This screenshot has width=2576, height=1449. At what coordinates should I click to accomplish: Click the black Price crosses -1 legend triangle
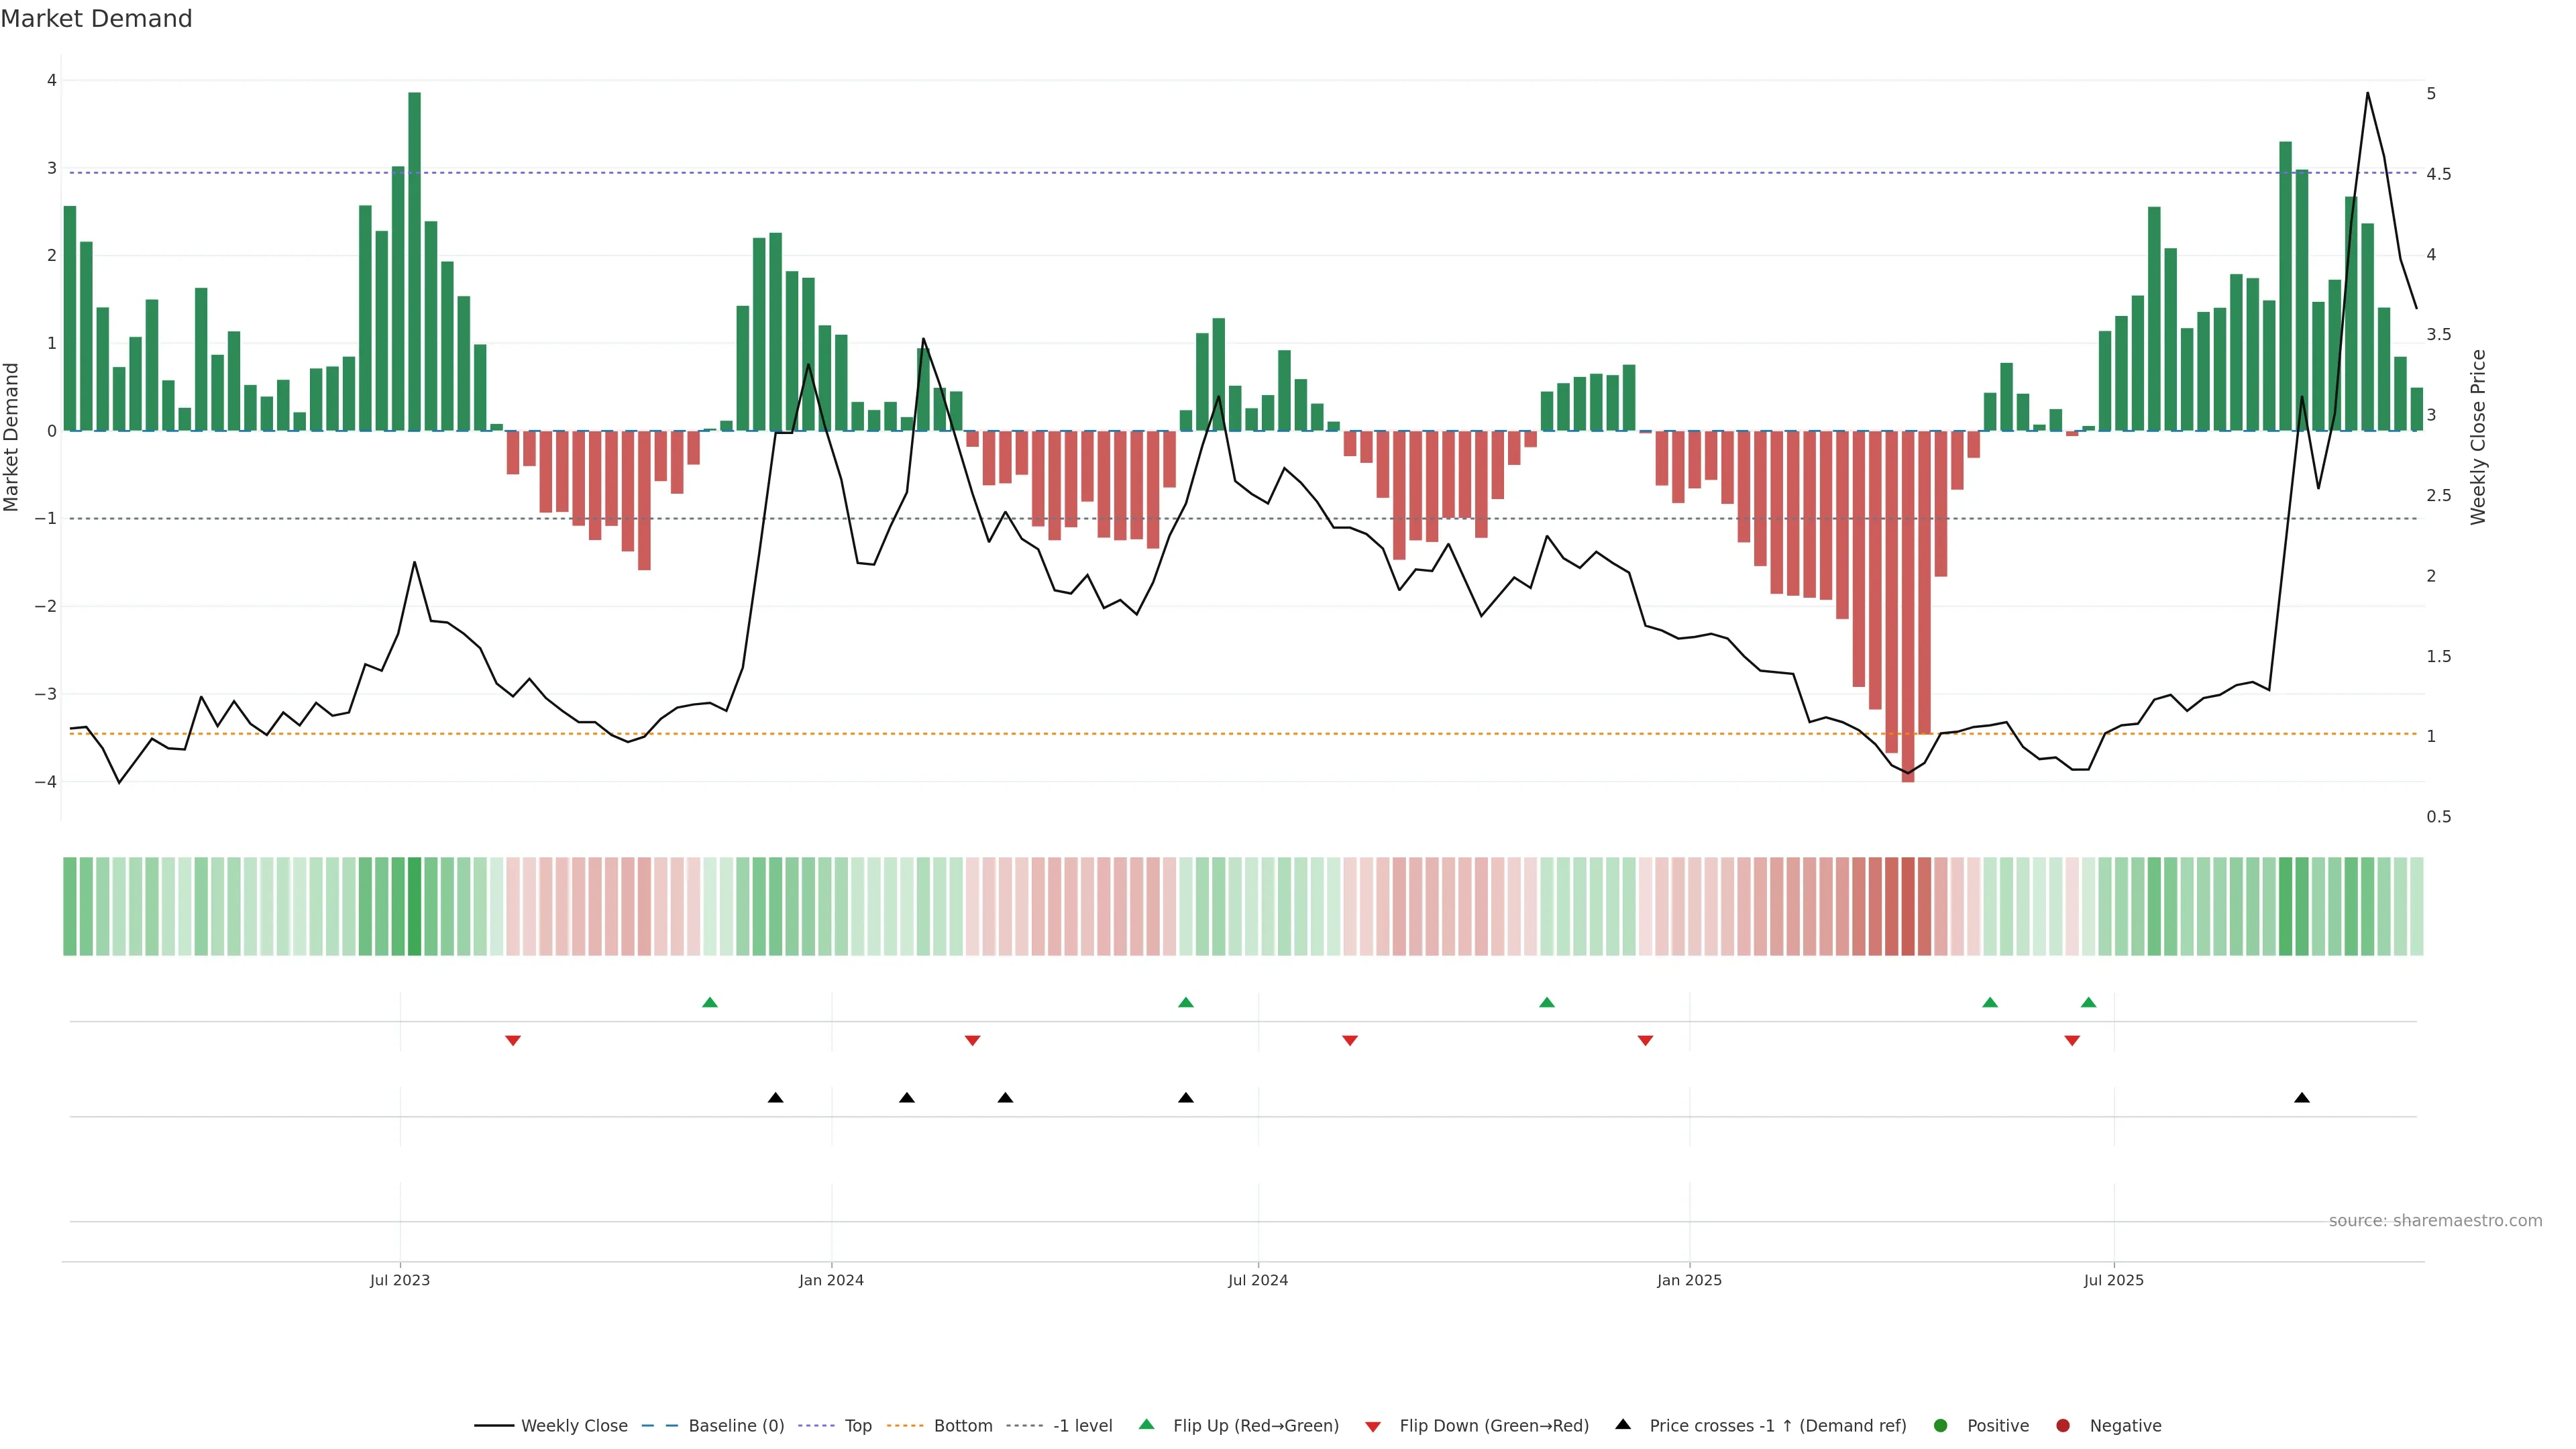tap(1623, 1425)
